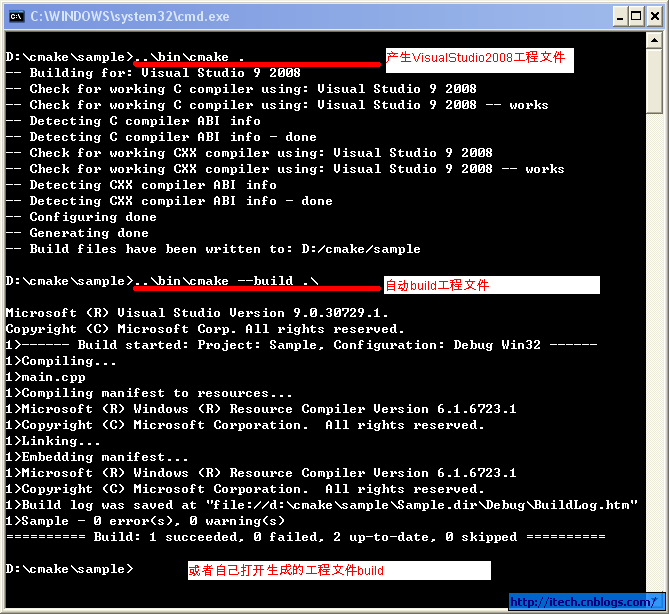Click the "Build log was saved at" line
669x614 pixels.
point(322,505)
